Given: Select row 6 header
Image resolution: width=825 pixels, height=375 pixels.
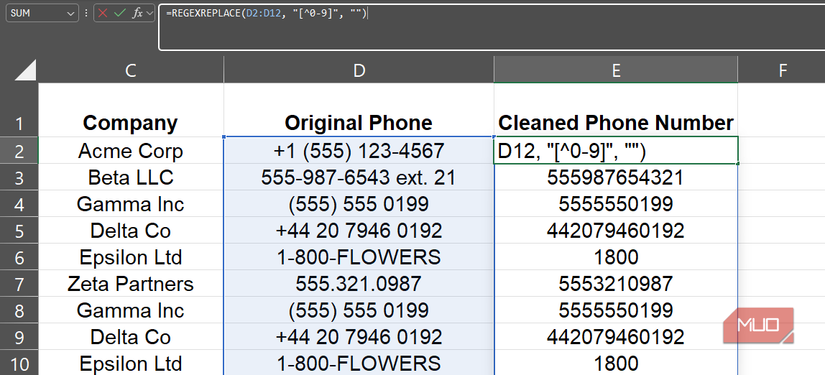Looking at the screenshot, I should click(x=19, y=257).
